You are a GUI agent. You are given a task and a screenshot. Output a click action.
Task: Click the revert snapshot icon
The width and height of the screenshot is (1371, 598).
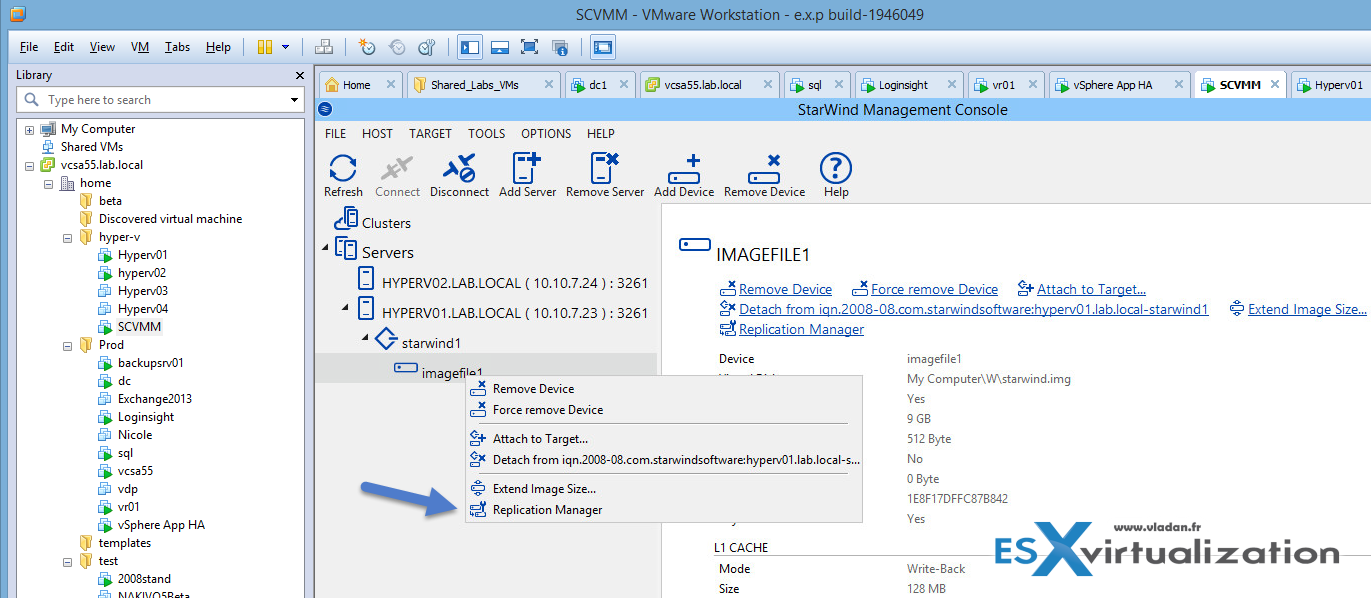(x=397, y=47)
